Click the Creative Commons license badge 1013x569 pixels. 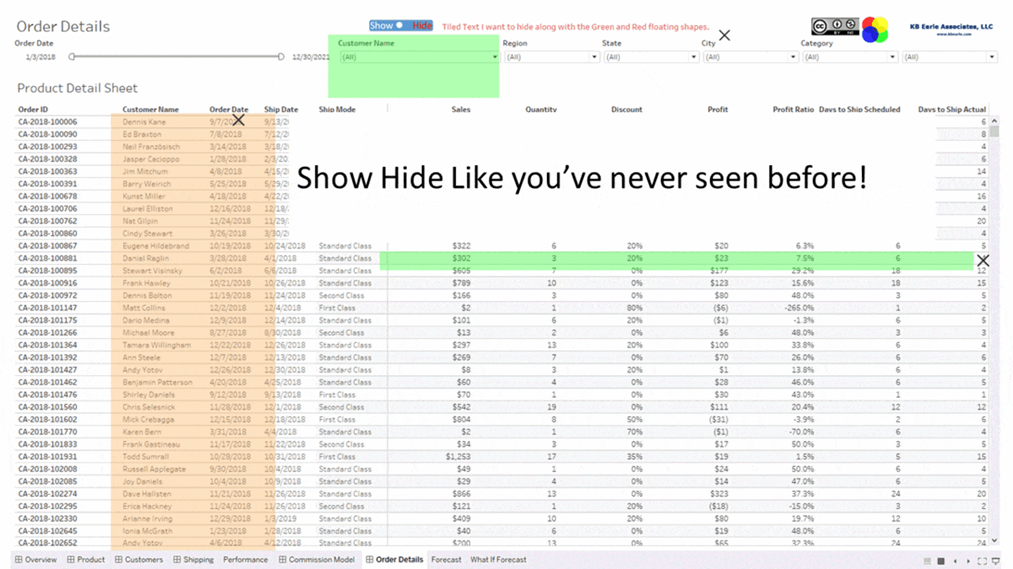tap(834, 27)
